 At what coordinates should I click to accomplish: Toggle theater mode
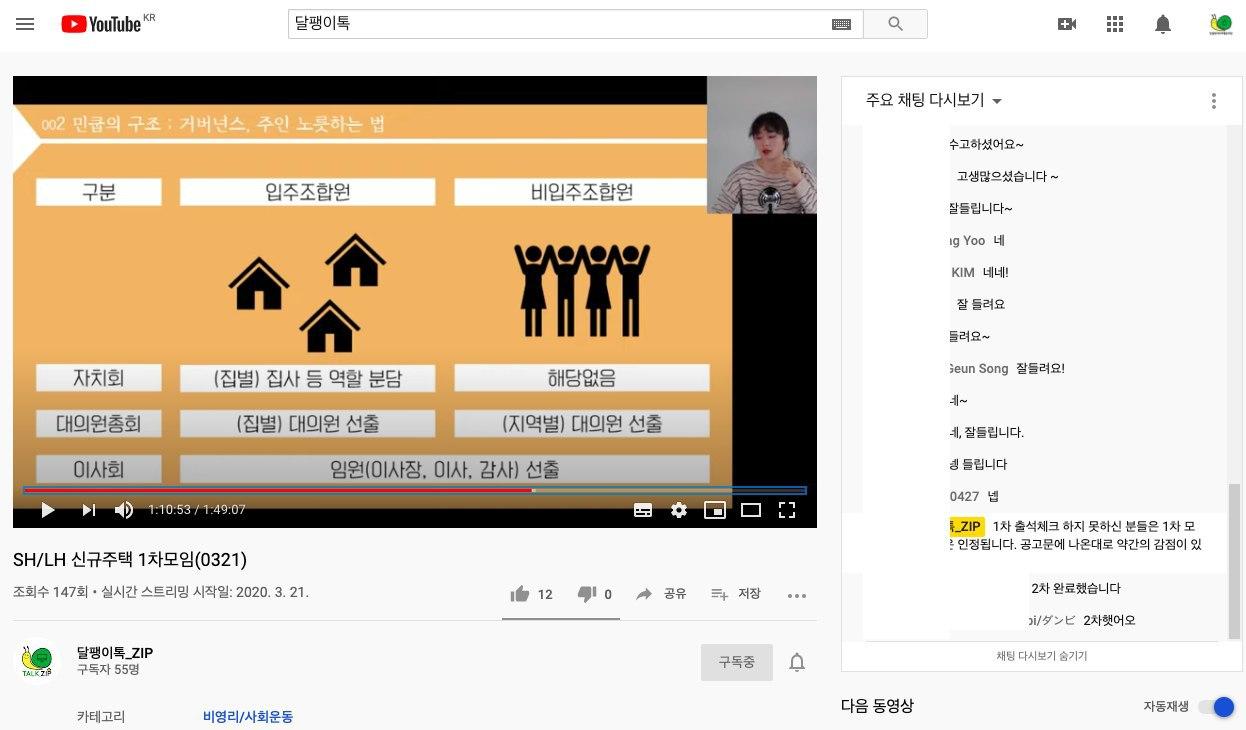click(x=751, y=510)
